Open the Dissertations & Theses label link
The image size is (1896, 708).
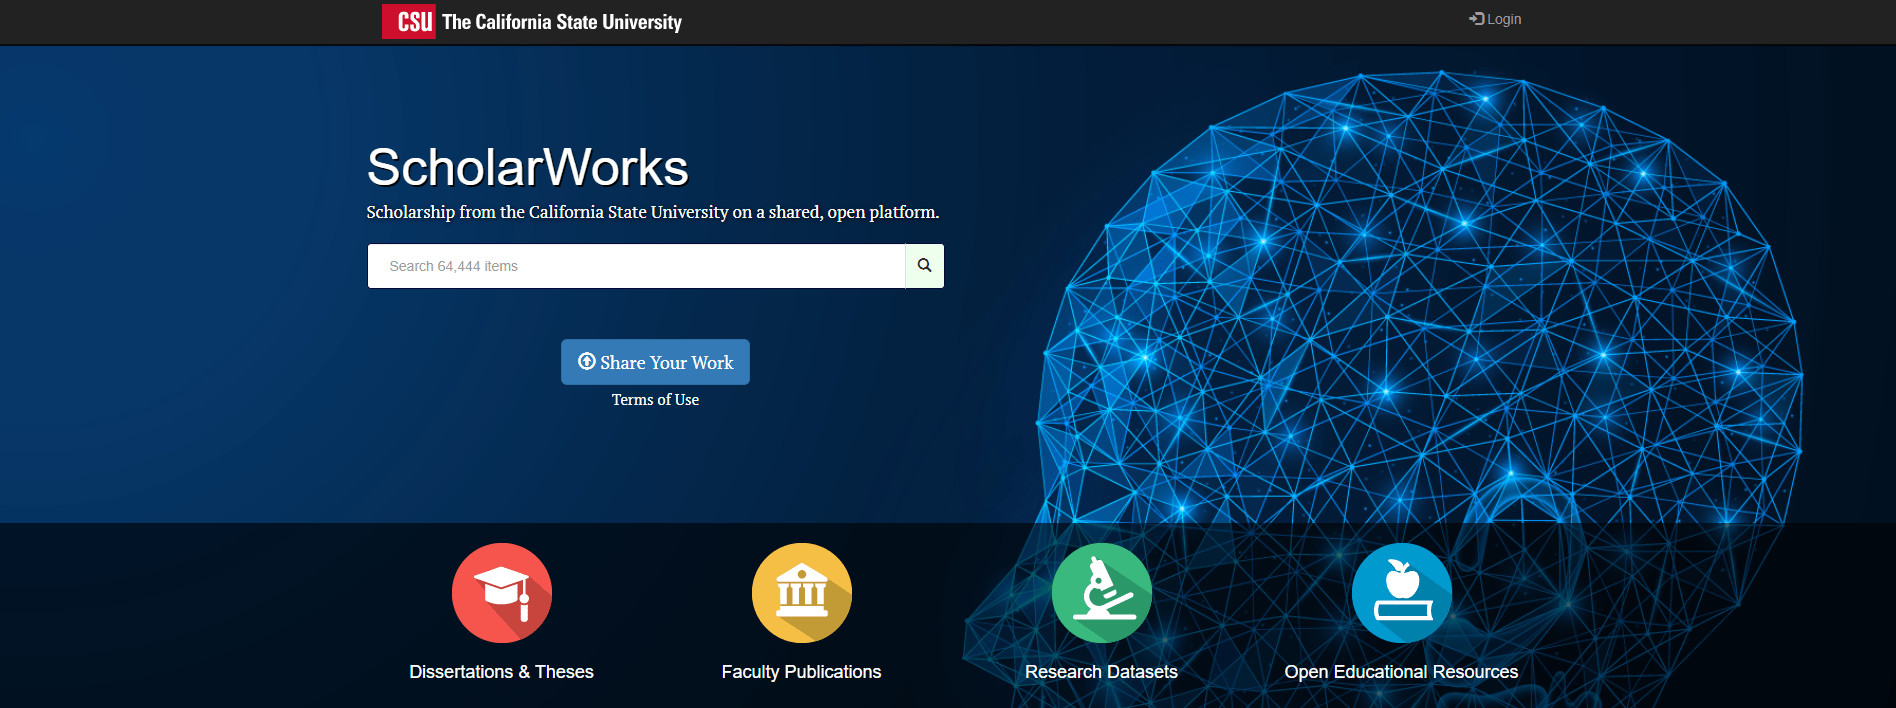[x=502, y=672]
